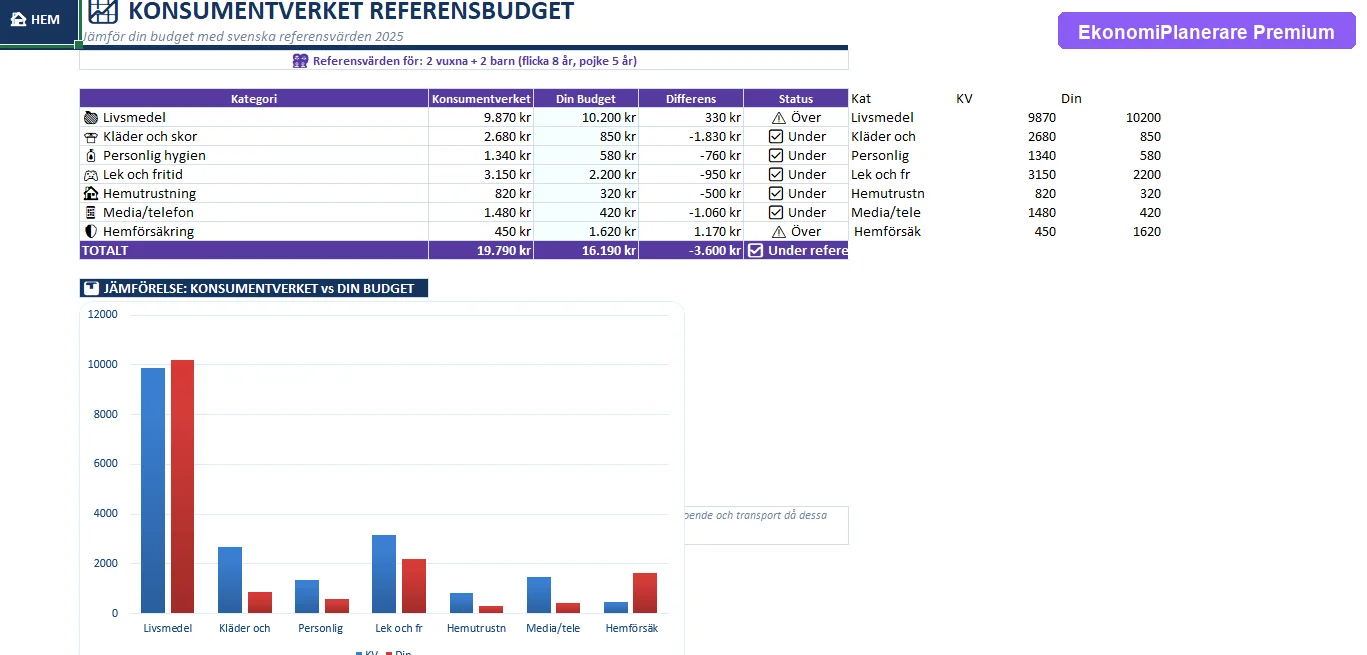This screenshot has width=1367, height=655.
Task: Click the checkmark icon in Kläder och skor status
Action: click(x=776, y=137)
